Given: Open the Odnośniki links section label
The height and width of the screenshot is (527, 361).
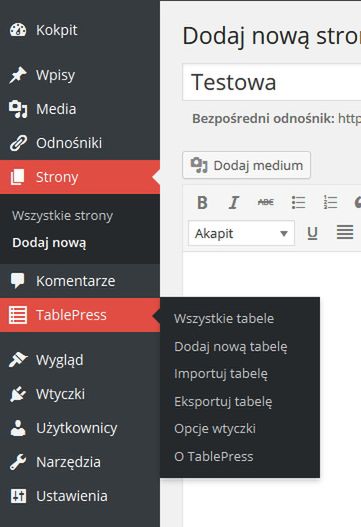Looking at the screenshot, I should [x=69, y=143].
